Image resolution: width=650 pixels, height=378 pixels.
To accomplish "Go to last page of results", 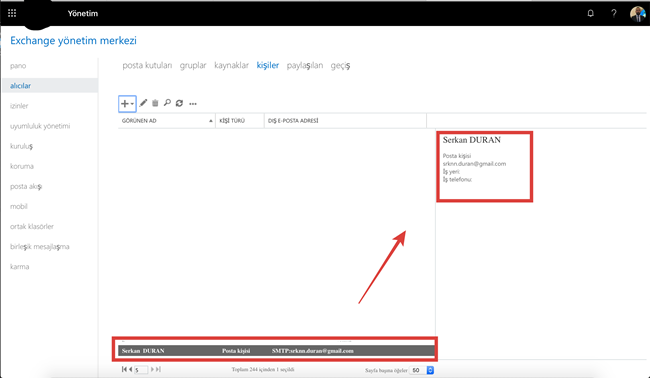I will [x=158, y=369].
